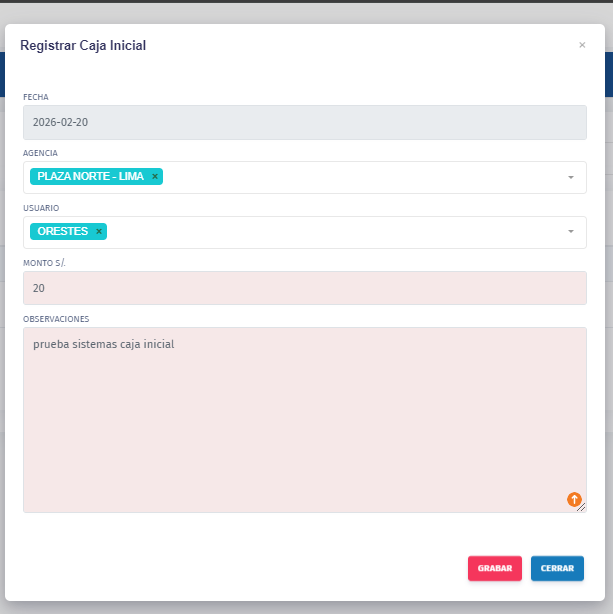Remove the PLAZA NORTE - LIMA agency tag
613x614 pixels.
point(155,177)
